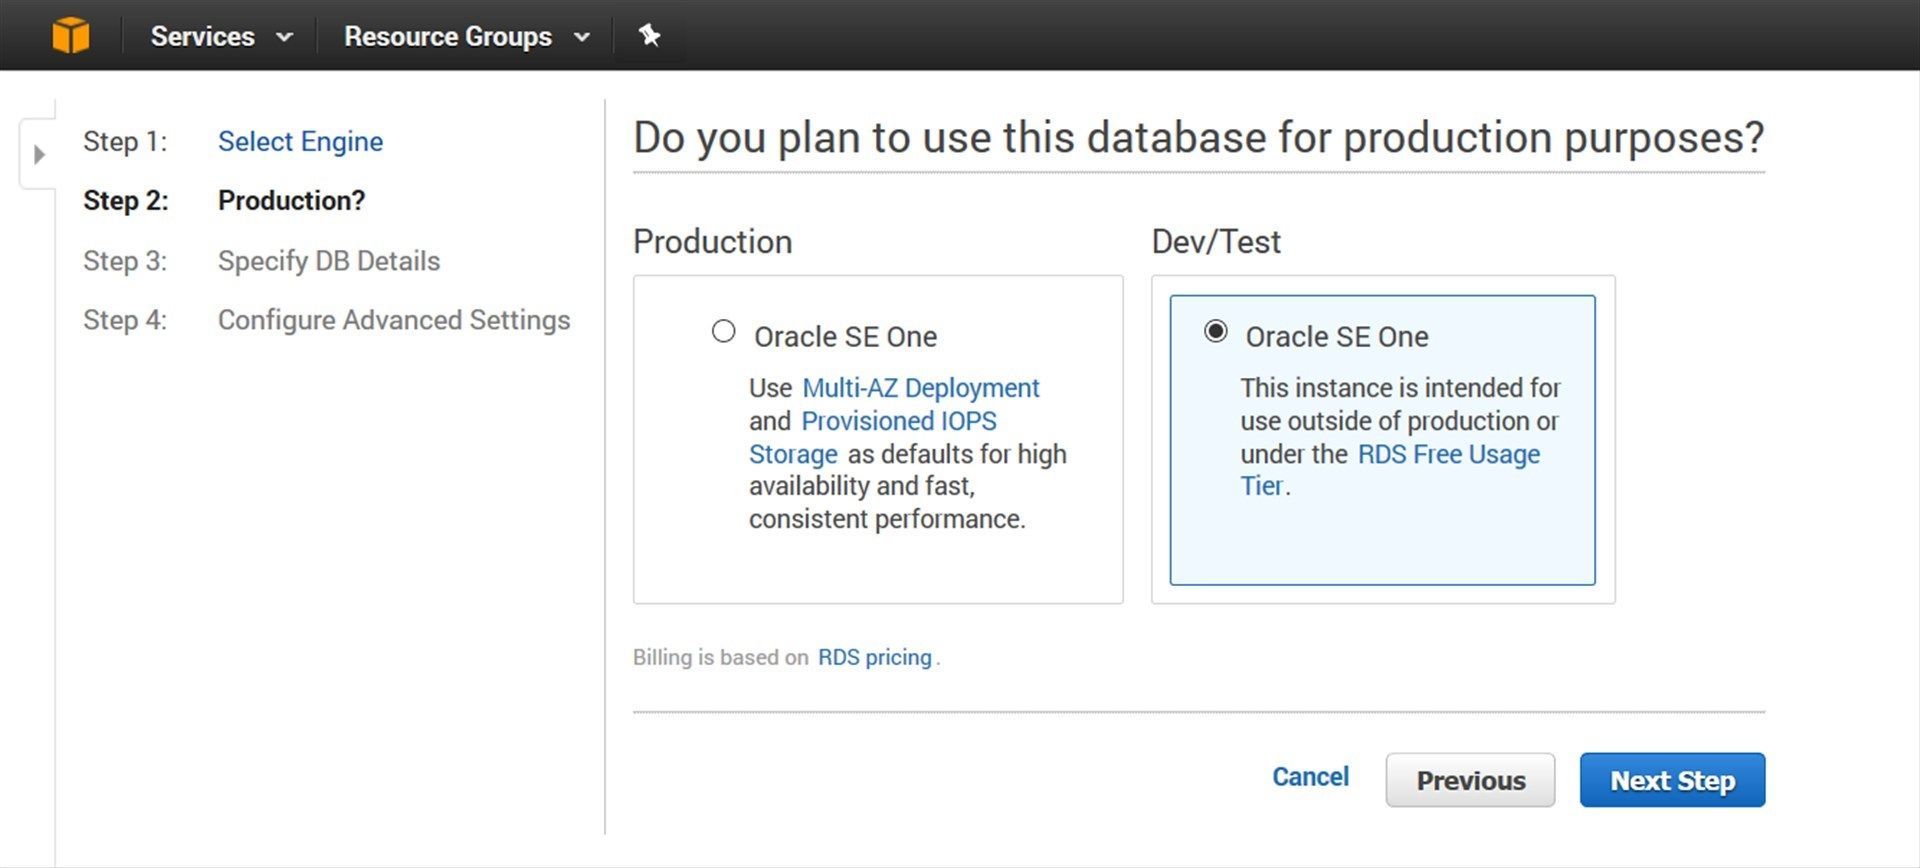The height and width of the screenshot is (868, 1920).
Task: Click the Next Step button
Action: click(x=1672, y=780)
